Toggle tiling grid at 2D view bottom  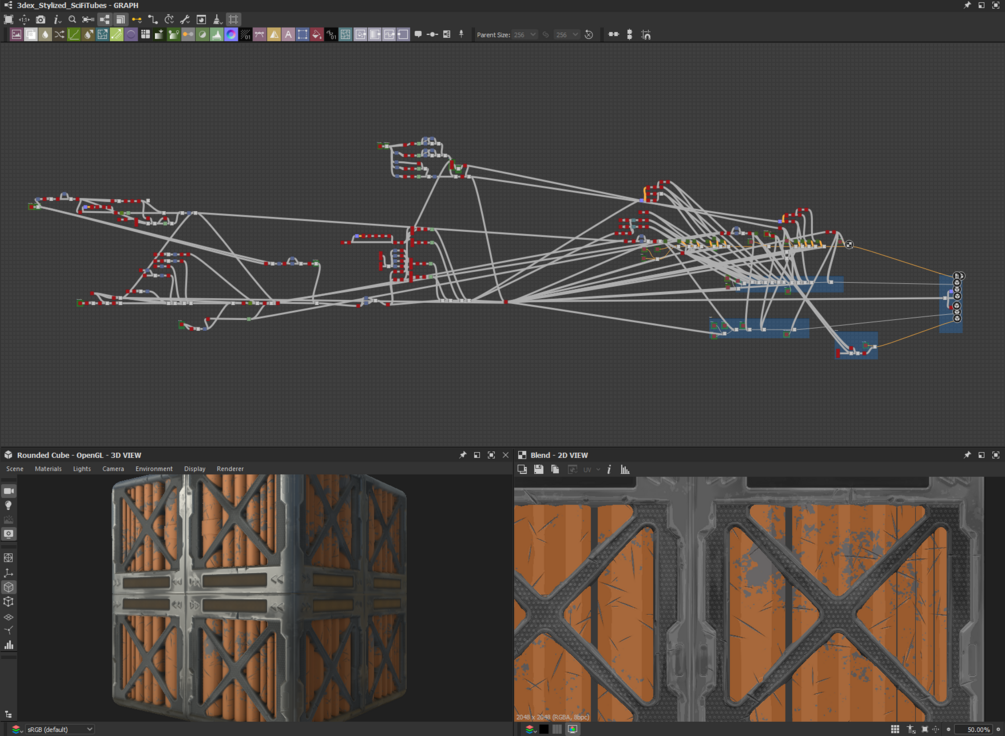click(x=895, y=729)
